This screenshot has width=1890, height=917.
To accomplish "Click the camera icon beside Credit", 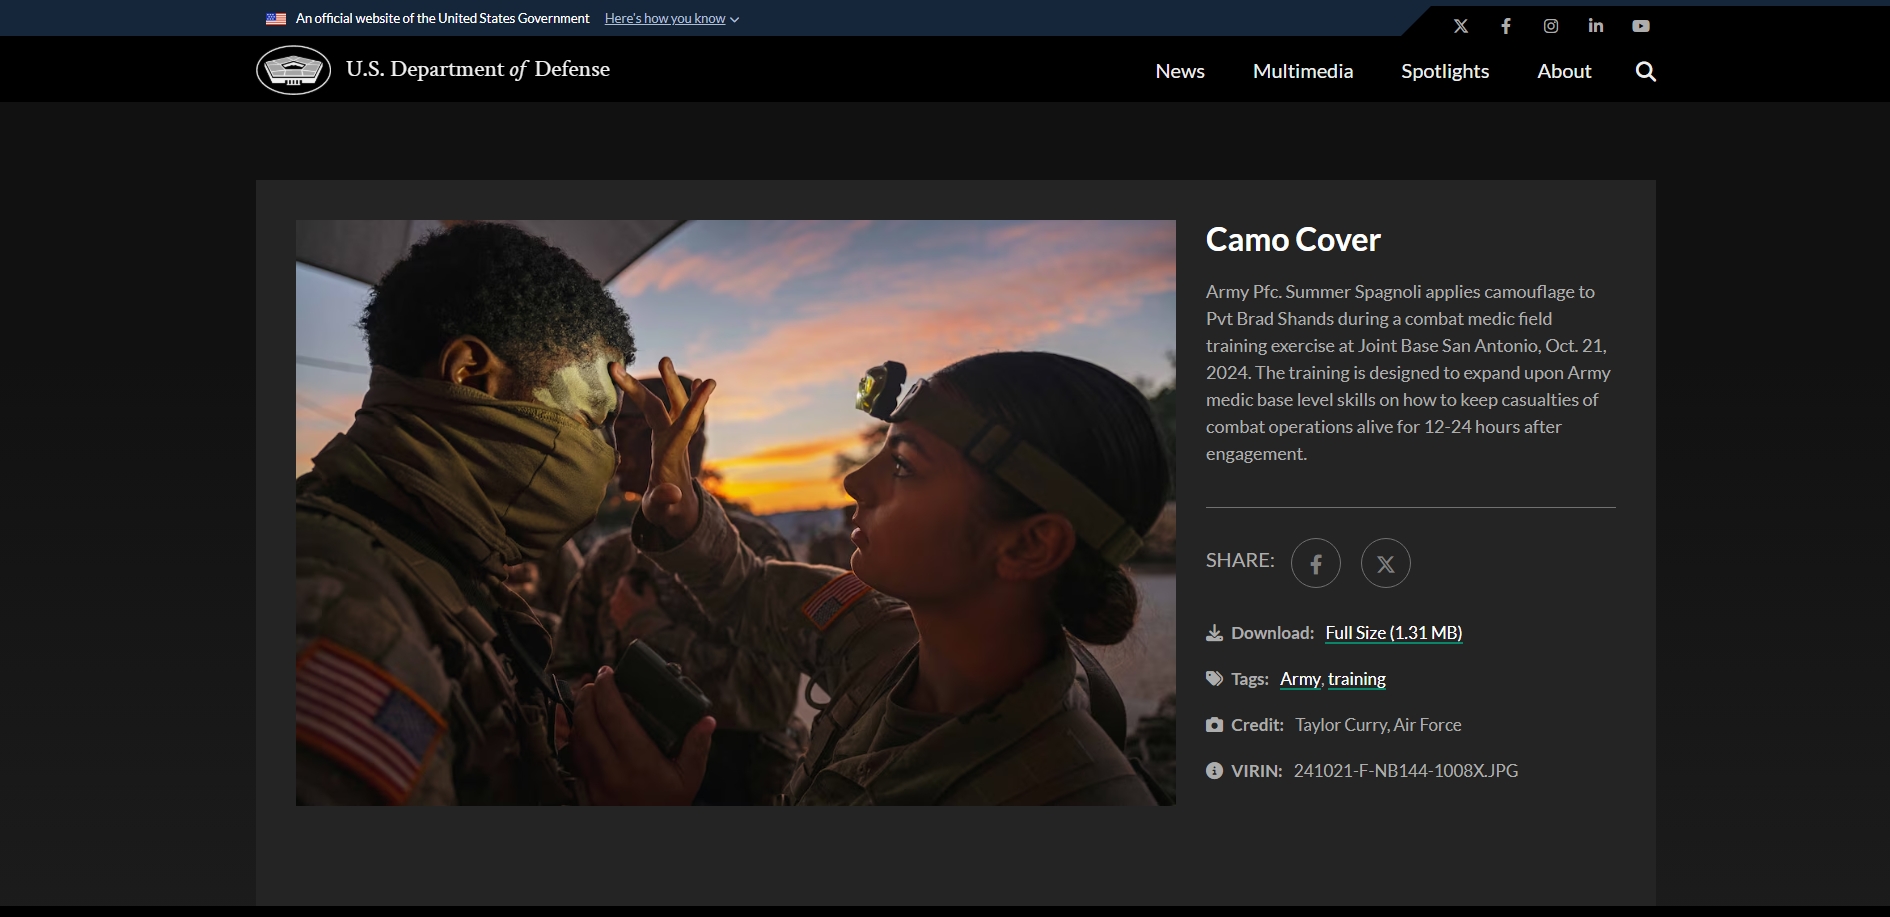I will click(1214, 725).
